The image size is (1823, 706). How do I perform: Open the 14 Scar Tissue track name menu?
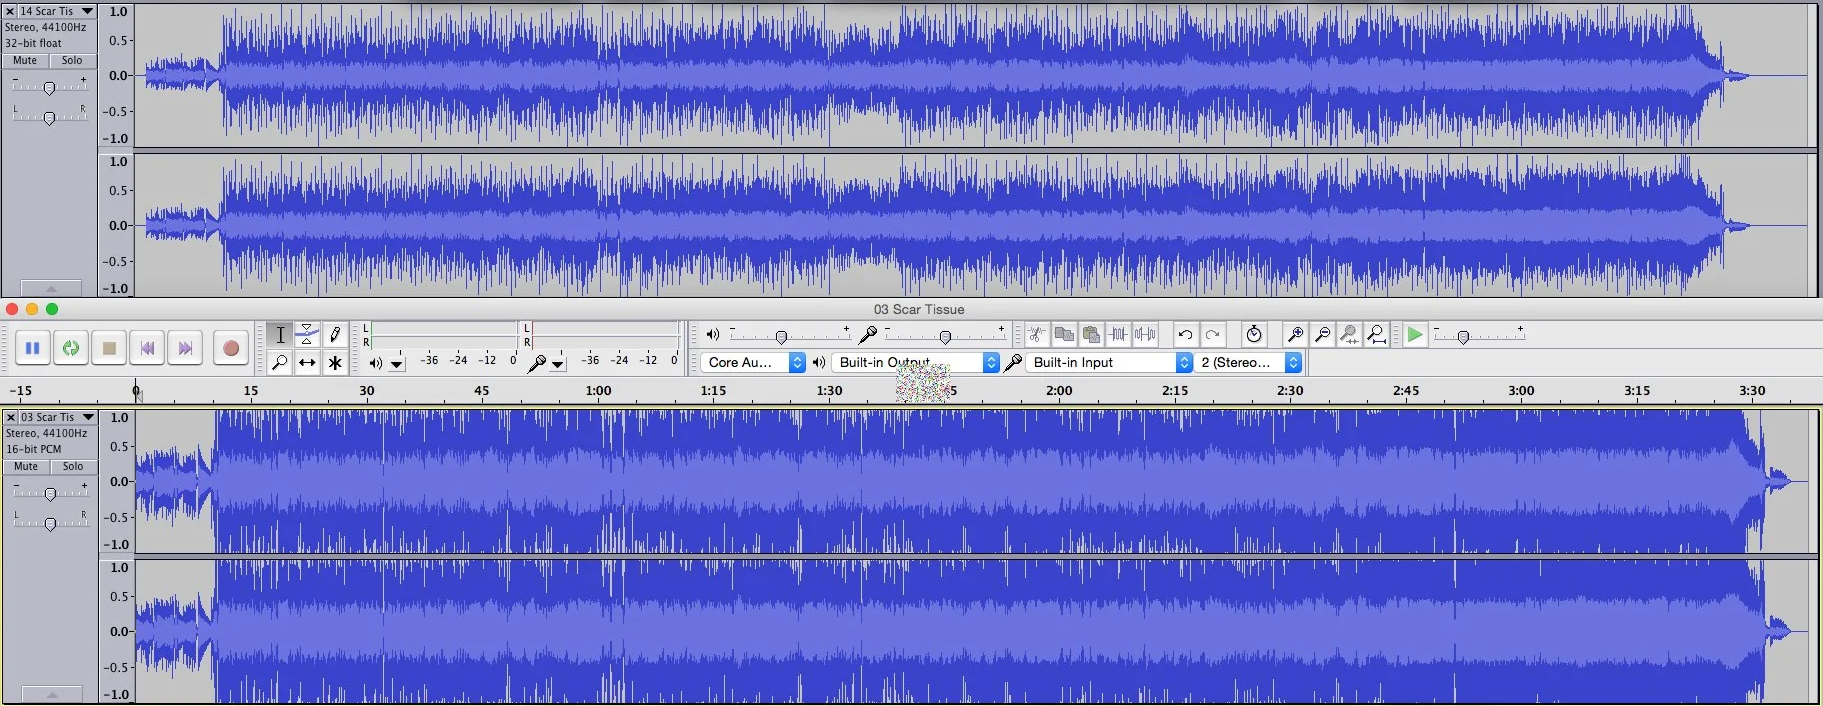pos(56,11)
